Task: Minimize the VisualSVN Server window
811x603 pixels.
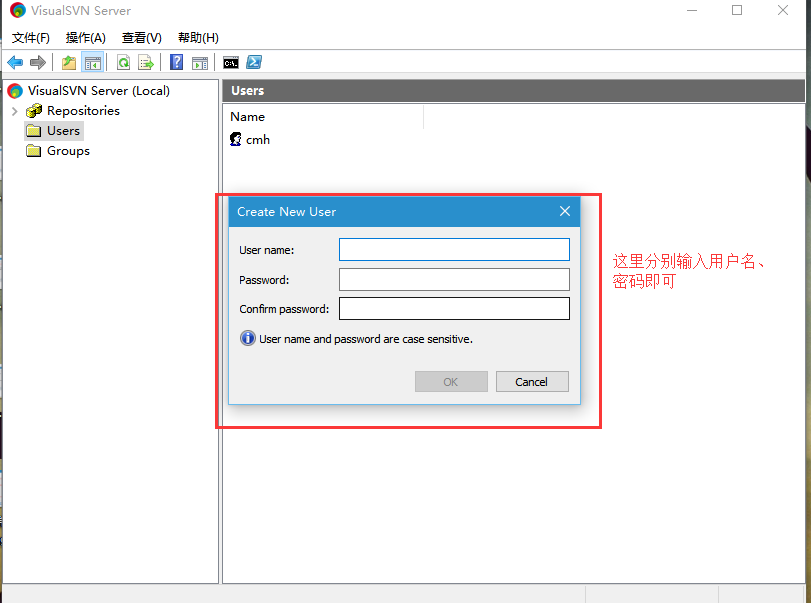Action: pyautogui.click(x=692, y=10)
